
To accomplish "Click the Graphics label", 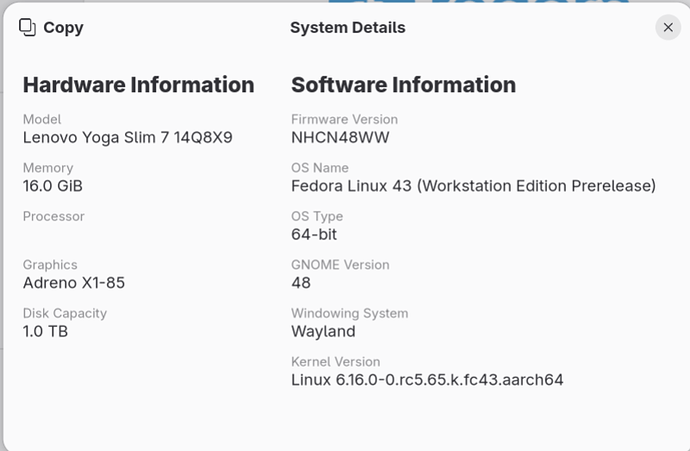I will point(50,264).
